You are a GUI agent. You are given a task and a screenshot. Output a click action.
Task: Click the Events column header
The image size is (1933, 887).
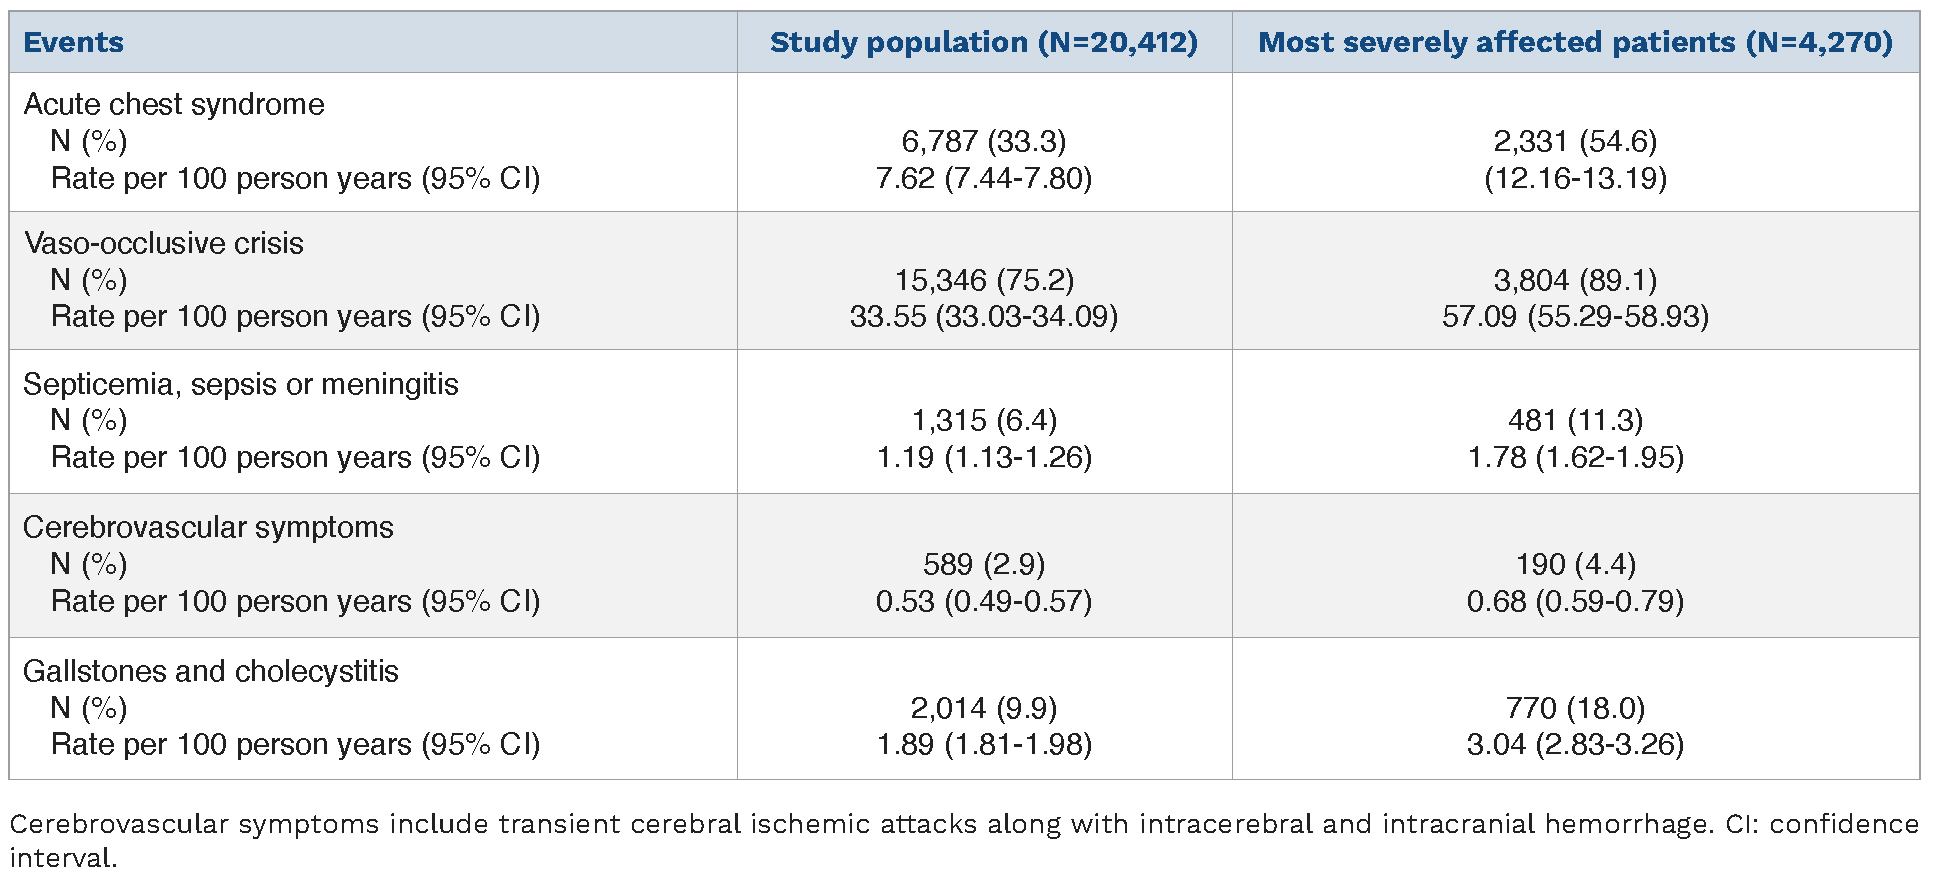point(73,43)
